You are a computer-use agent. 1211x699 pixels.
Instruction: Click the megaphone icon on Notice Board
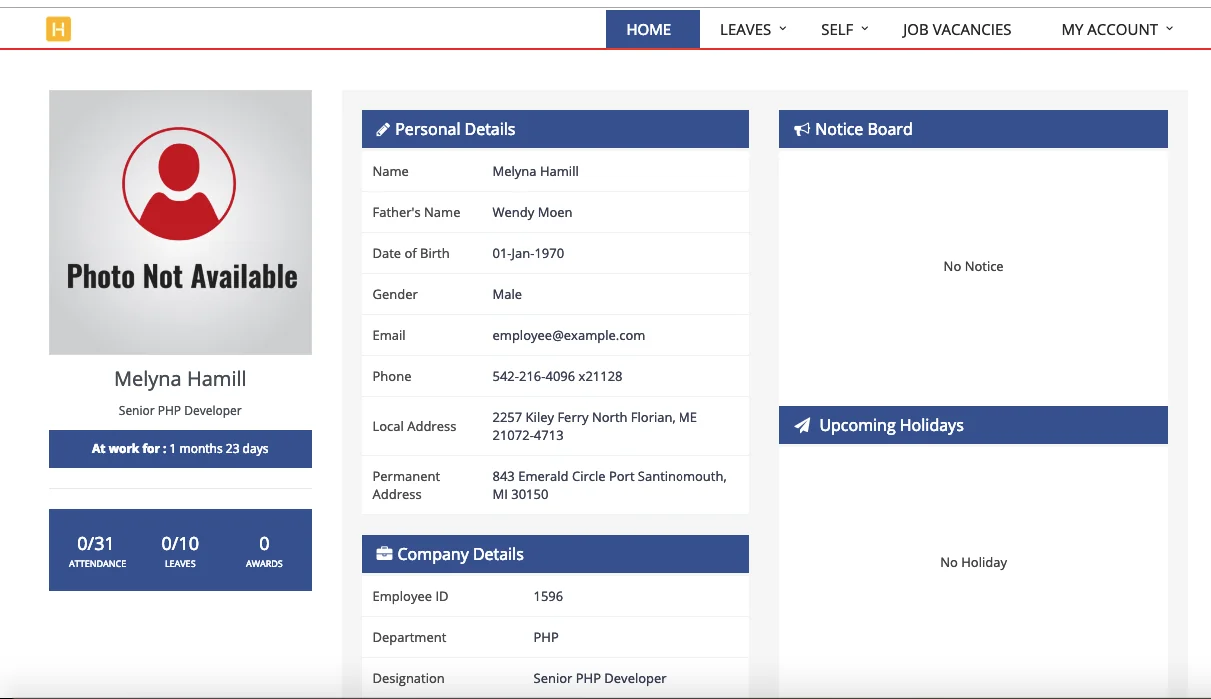click(801, 130)
